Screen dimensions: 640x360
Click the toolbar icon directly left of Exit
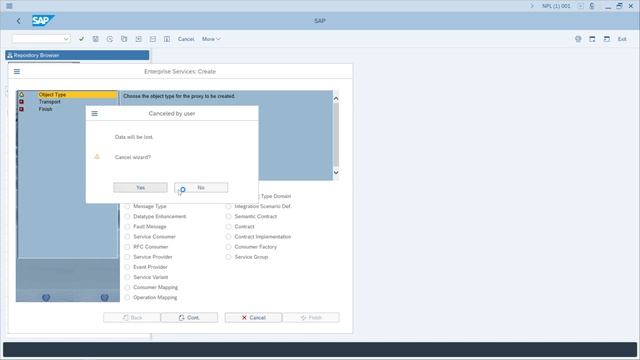tap(607, 39)
